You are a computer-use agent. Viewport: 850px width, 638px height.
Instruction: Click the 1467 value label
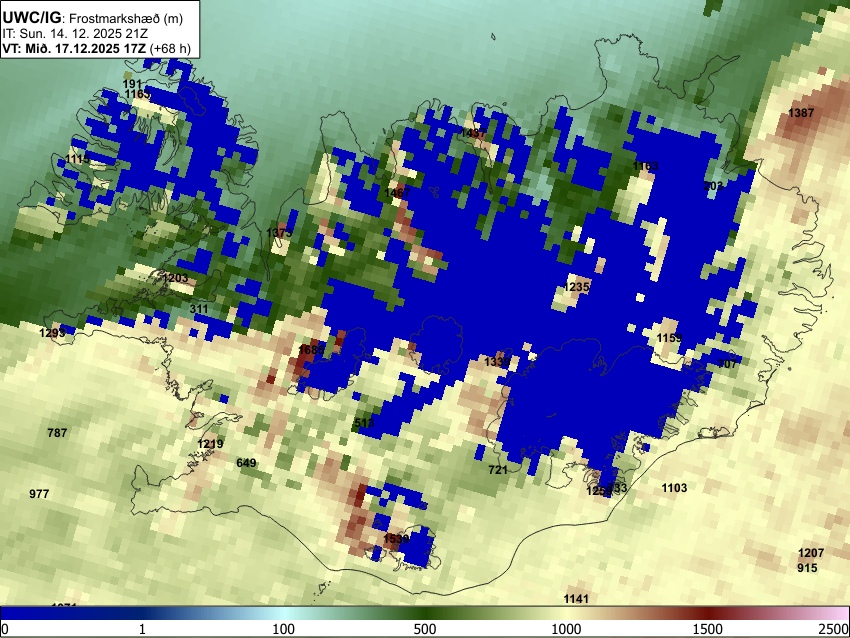pos(397,193)
